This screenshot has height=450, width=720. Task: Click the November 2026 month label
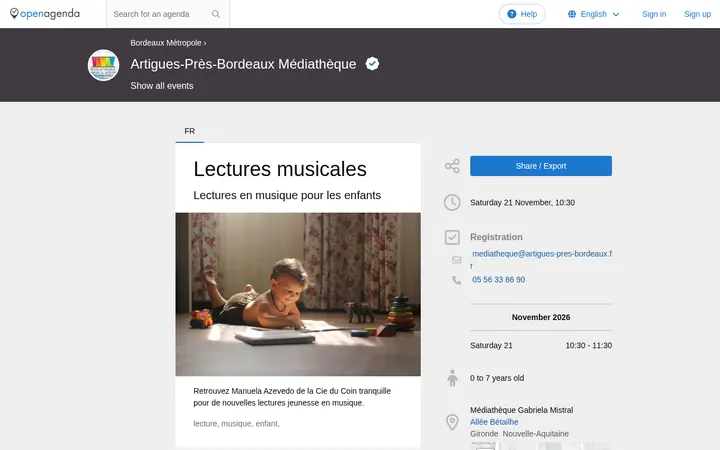point(540,317)
